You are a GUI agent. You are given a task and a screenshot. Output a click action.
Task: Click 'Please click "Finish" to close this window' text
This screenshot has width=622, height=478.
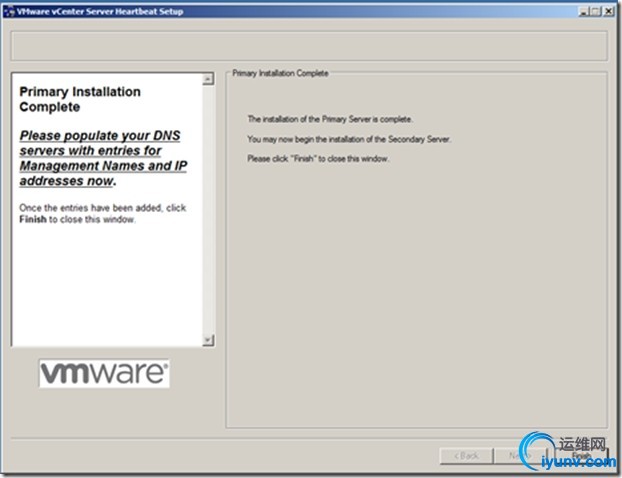coord(318,159)
